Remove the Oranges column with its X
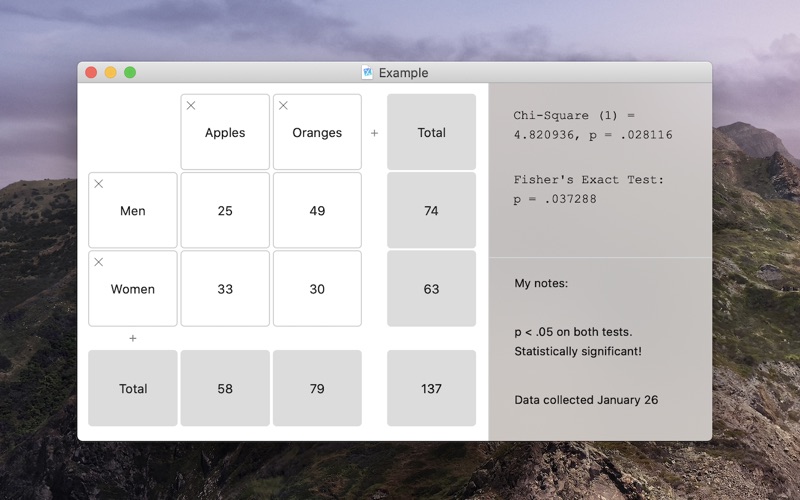Image resolution: width=800 pixels, height=500 pixels. [x=283, y=106]
